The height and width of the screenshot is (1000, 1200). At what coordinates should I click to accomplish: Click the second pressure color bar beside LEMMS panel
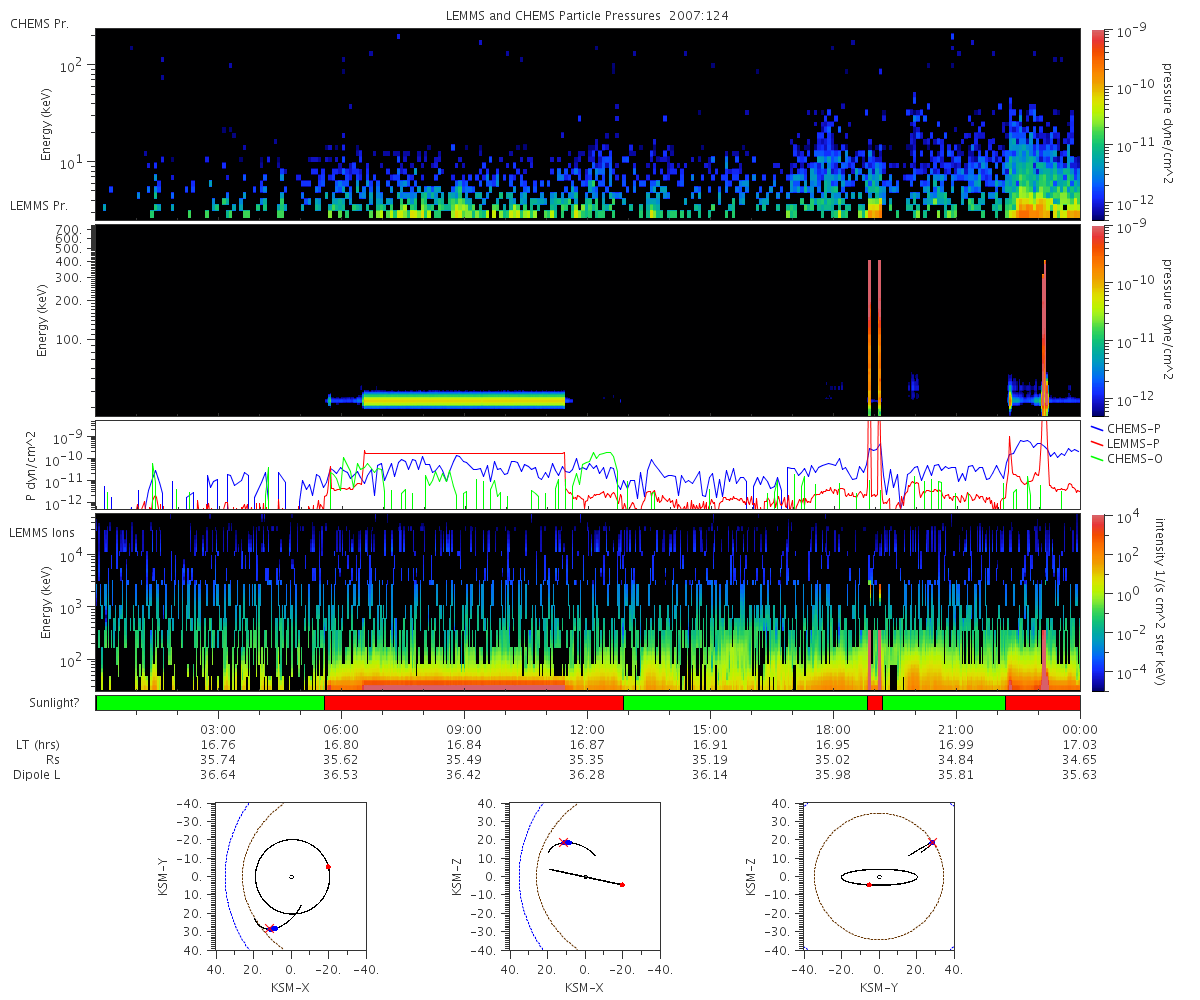pos(1097,320)
